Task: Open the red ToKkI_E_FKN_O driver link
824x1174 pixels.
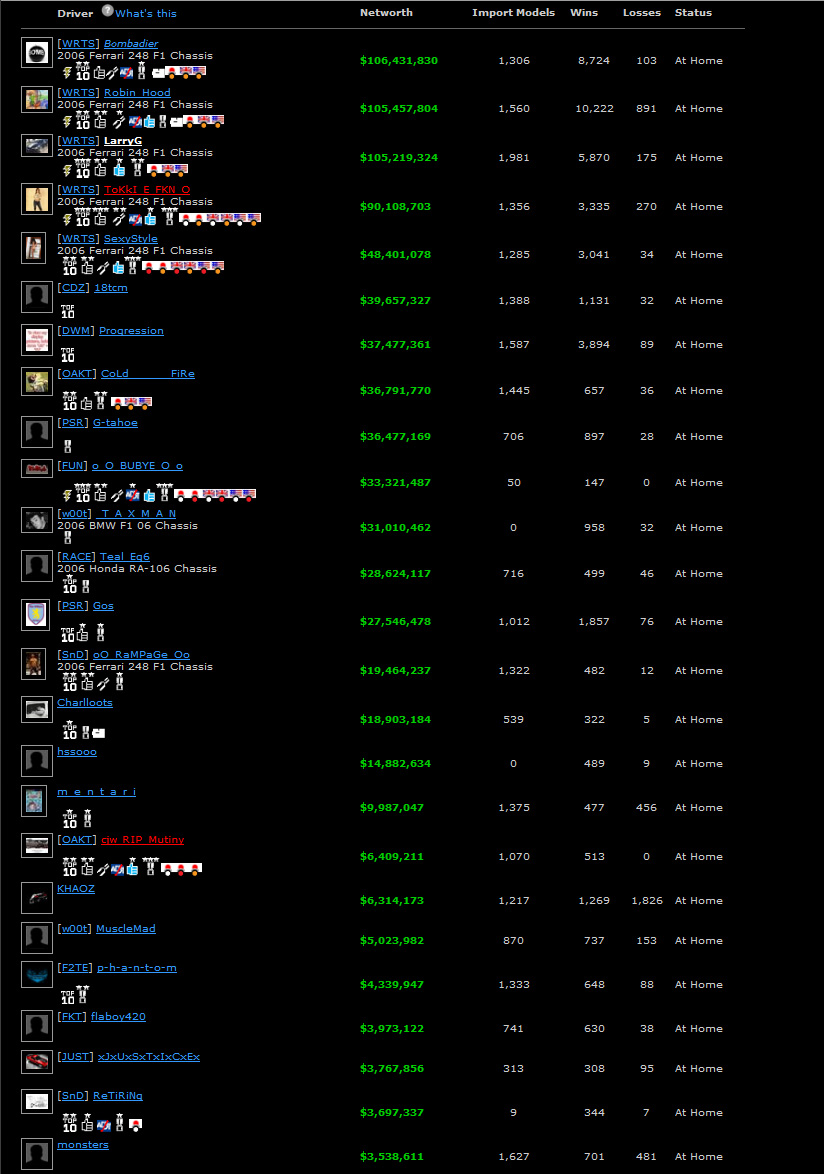Action: click(147, 189)
